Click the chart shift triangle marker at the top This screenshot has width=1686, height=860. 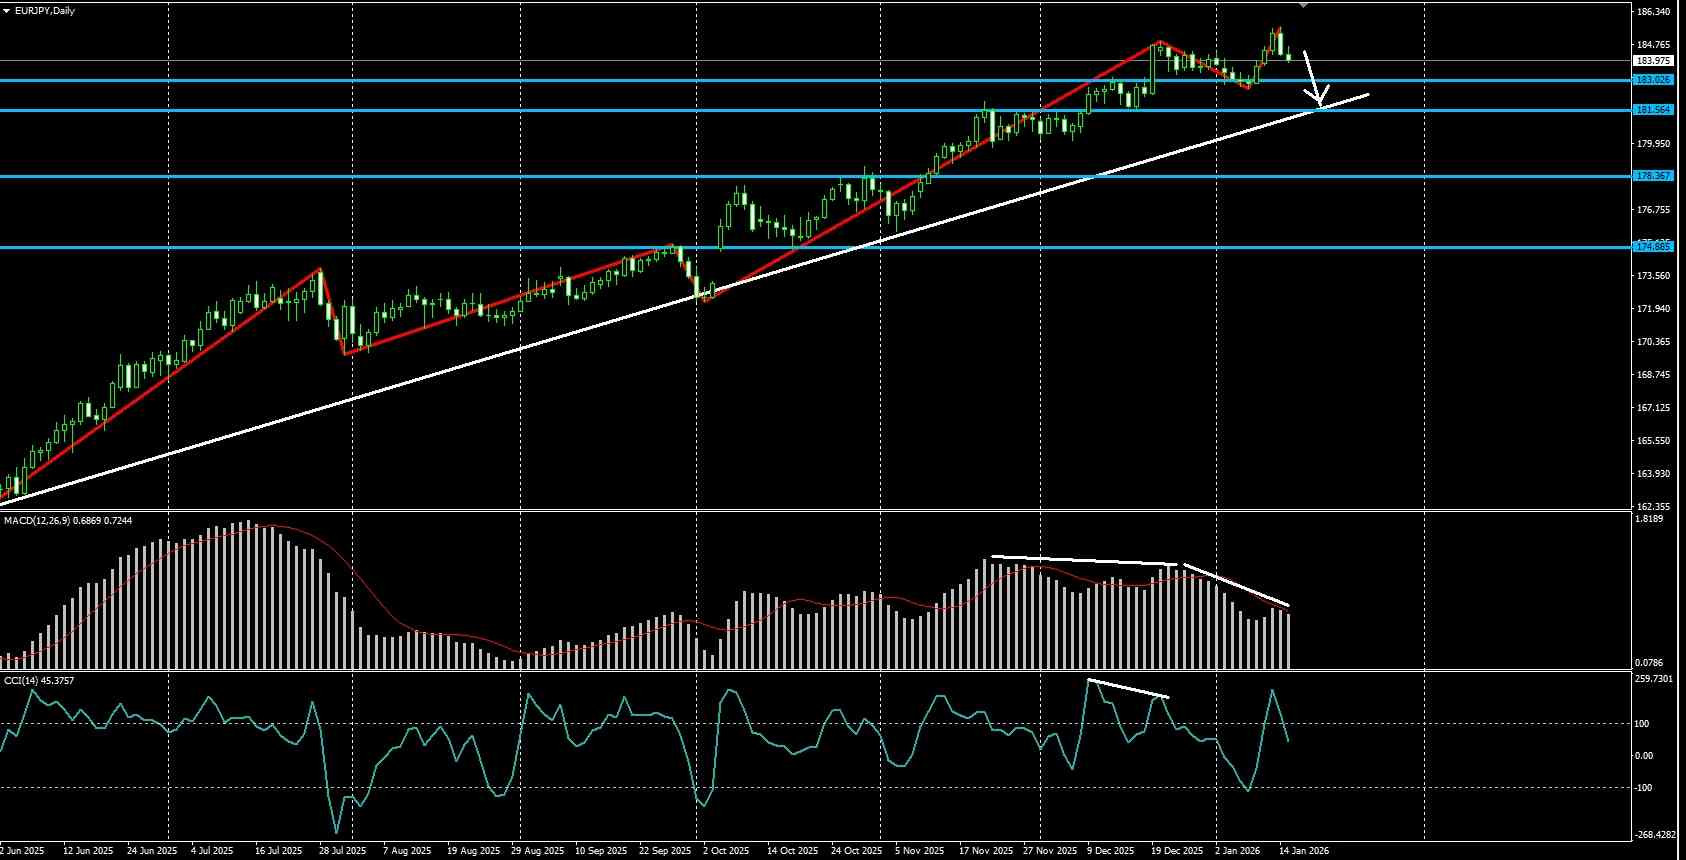click(1303, 4)
